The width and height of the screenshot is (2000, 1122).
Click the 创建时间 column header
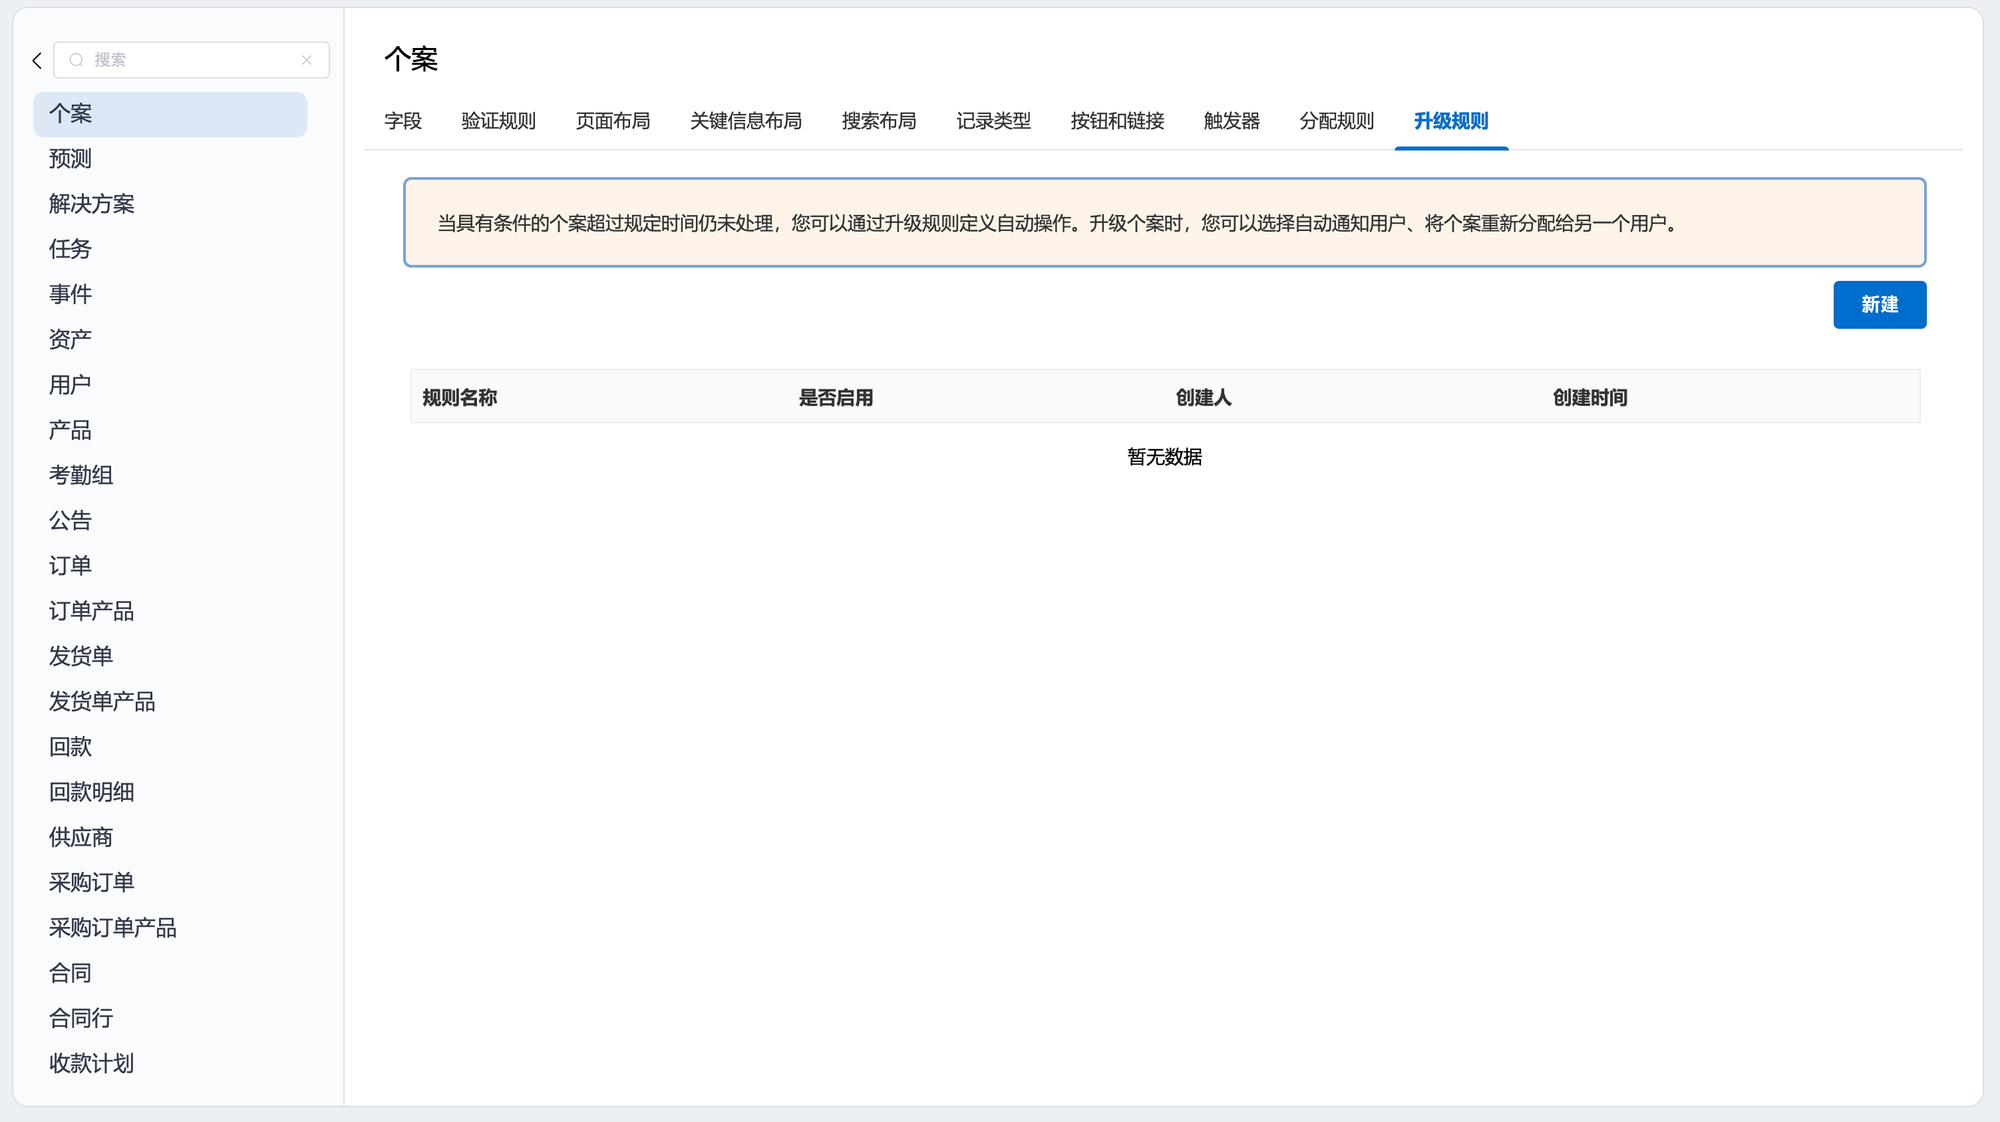click(1589, 397)
